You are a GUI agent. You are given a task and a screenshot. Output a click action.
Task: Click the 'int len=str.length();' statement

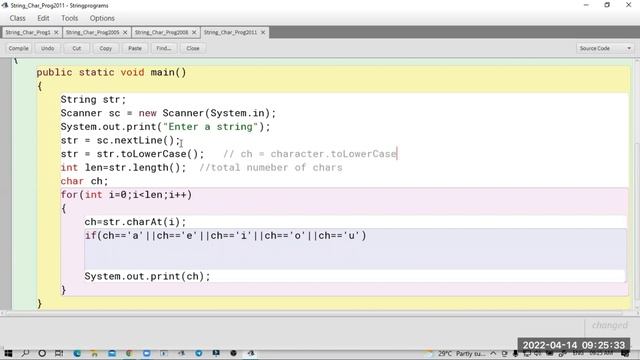123,167
